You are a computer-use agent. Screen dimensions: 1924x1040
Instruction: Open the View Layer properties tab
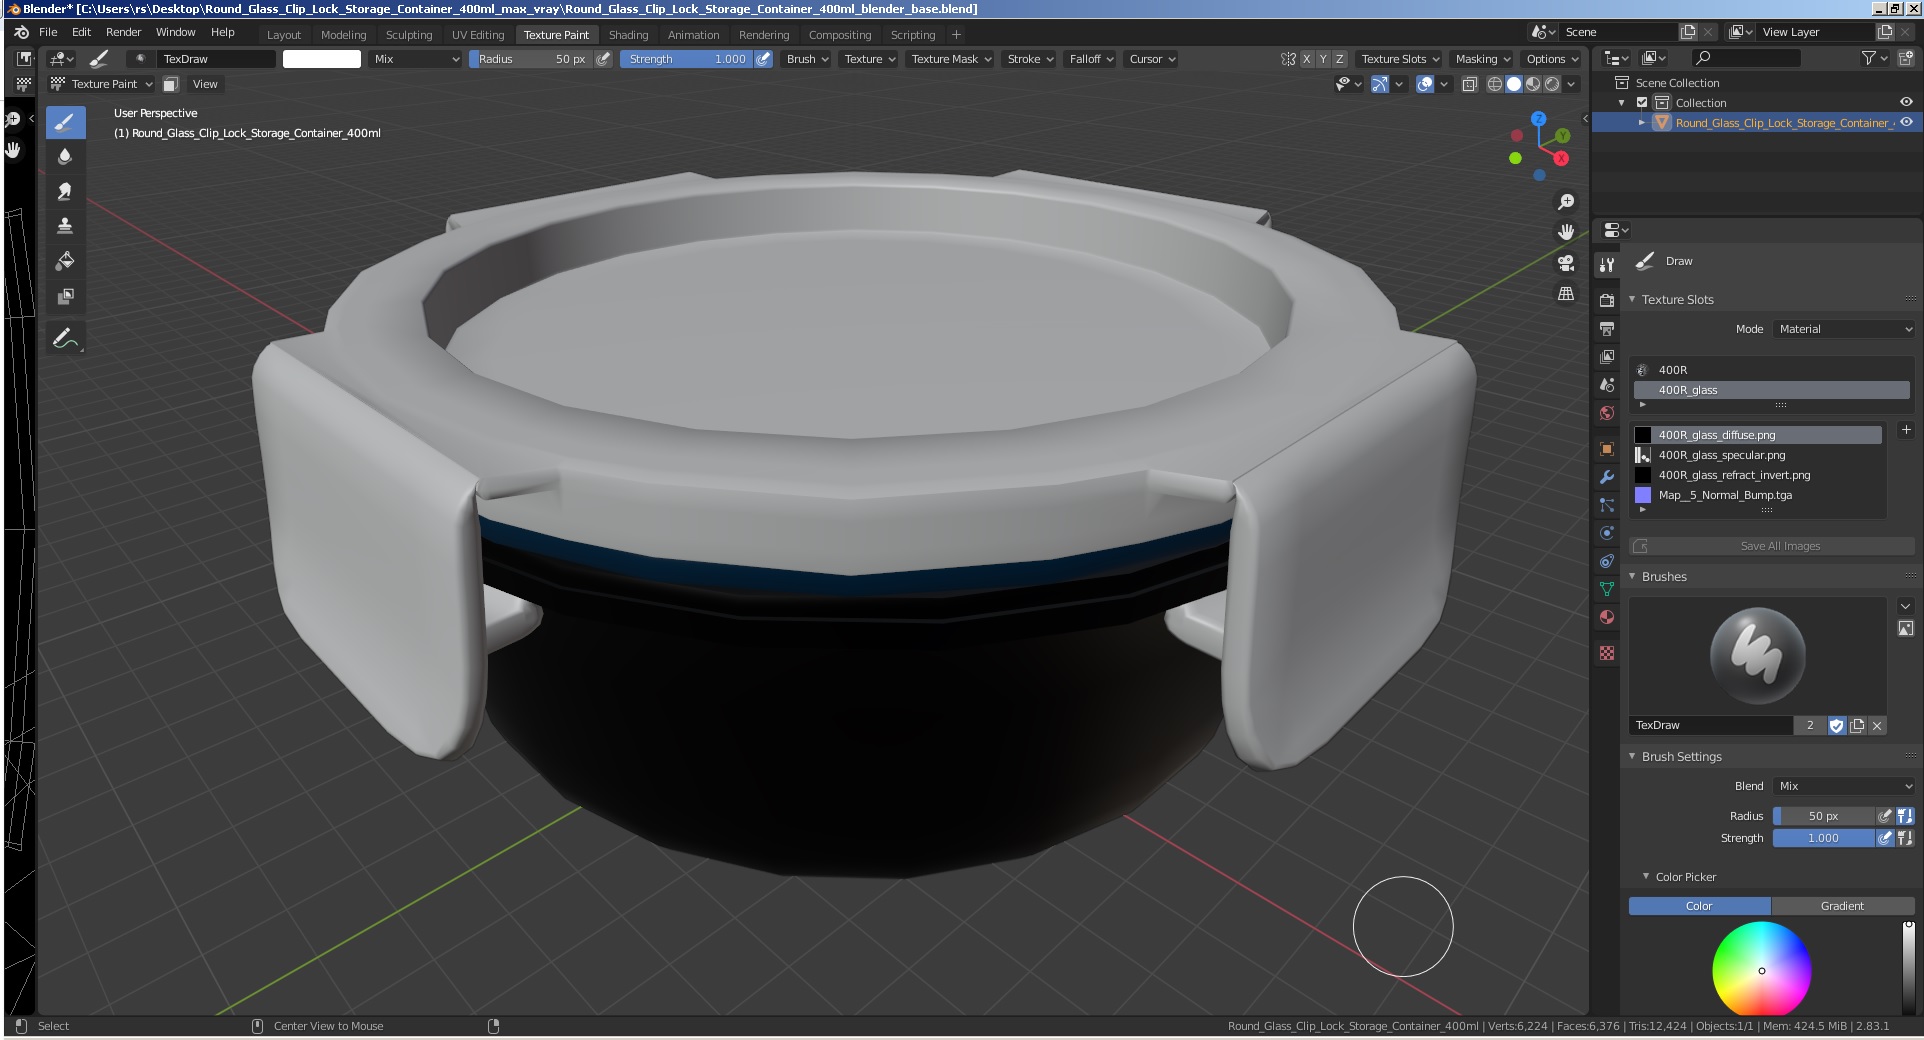coord(1607,356)
